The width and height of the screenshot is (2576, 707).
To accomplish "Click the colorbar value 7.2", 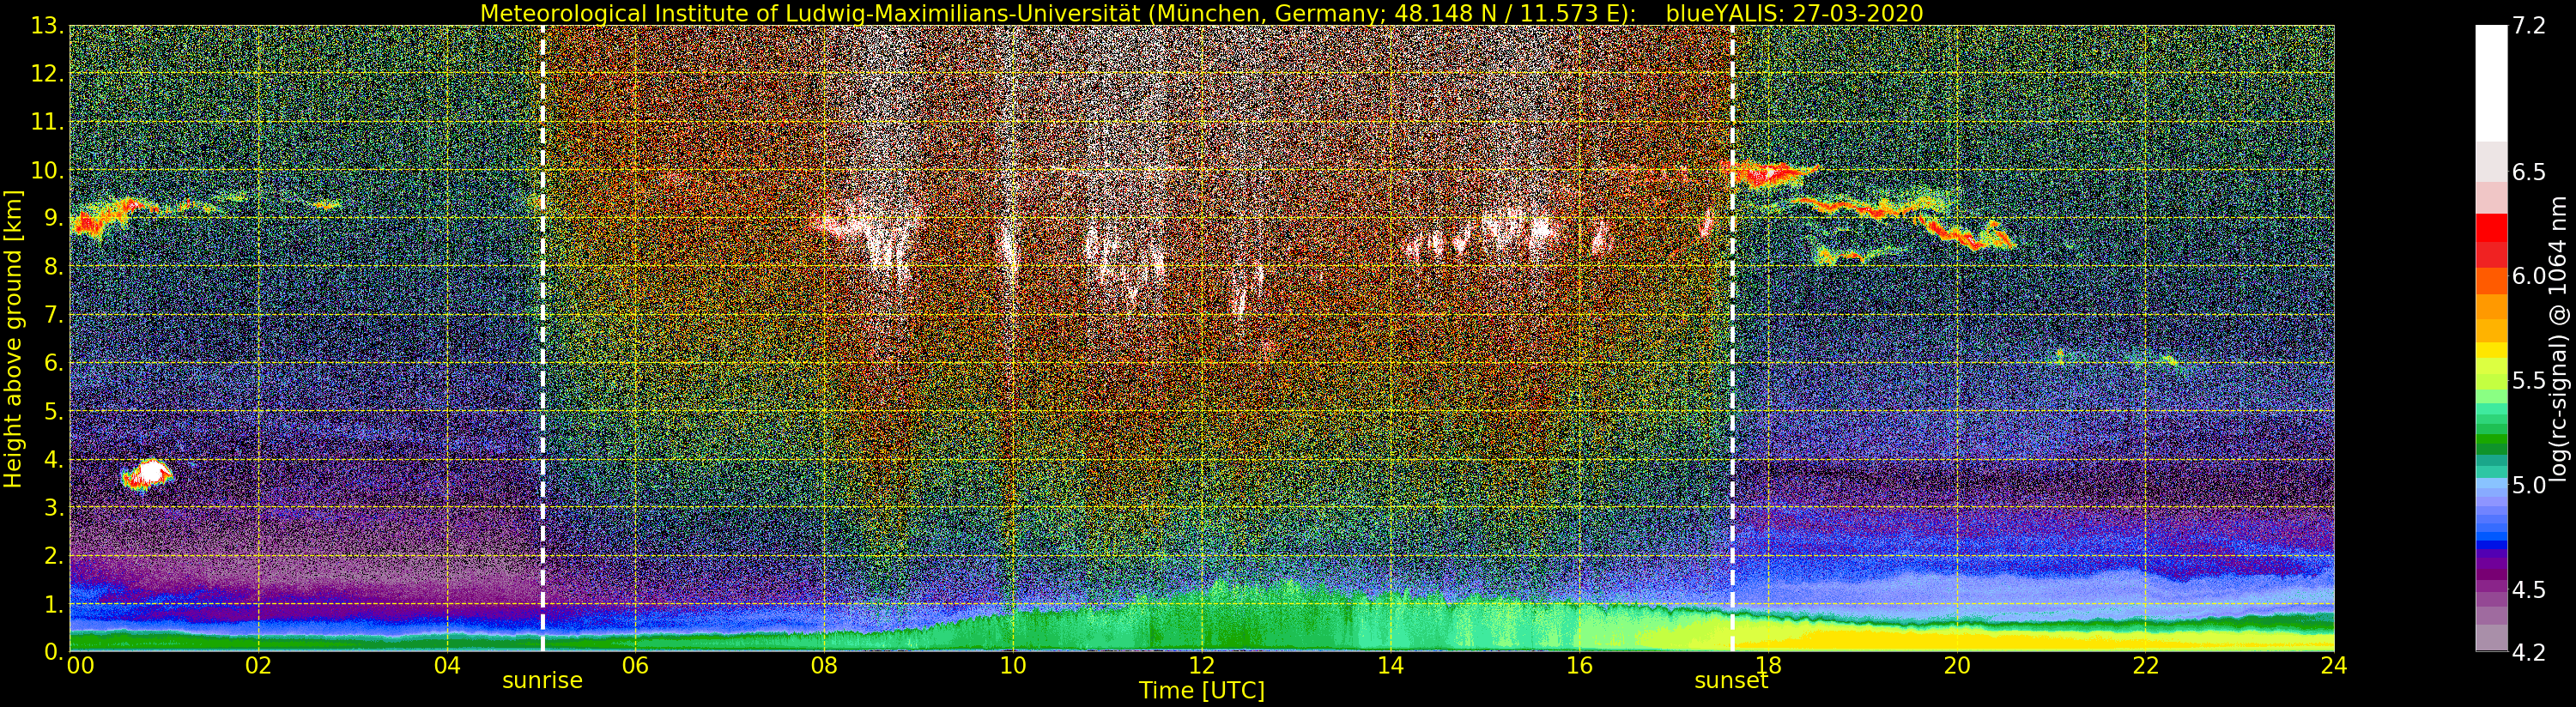I will (x=2529, y=26).
